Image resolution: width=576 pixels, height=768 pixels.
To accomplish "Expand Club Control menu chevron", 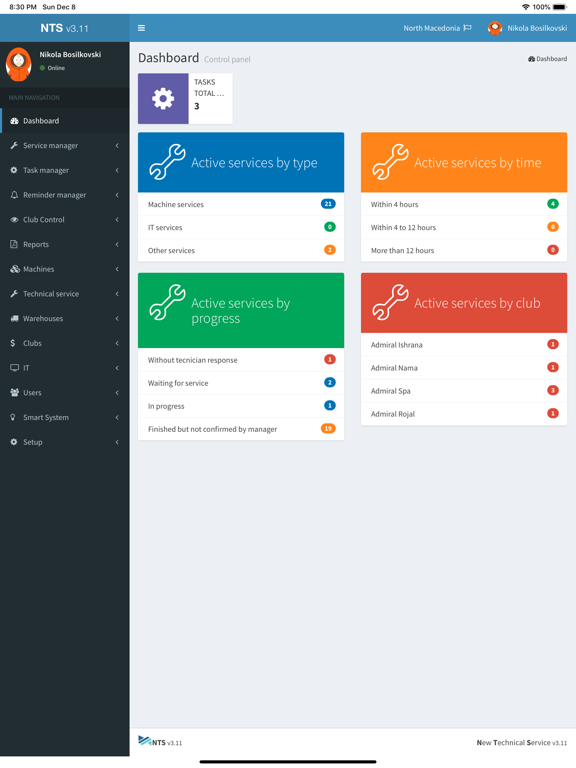I will click(x=117, y=219).
